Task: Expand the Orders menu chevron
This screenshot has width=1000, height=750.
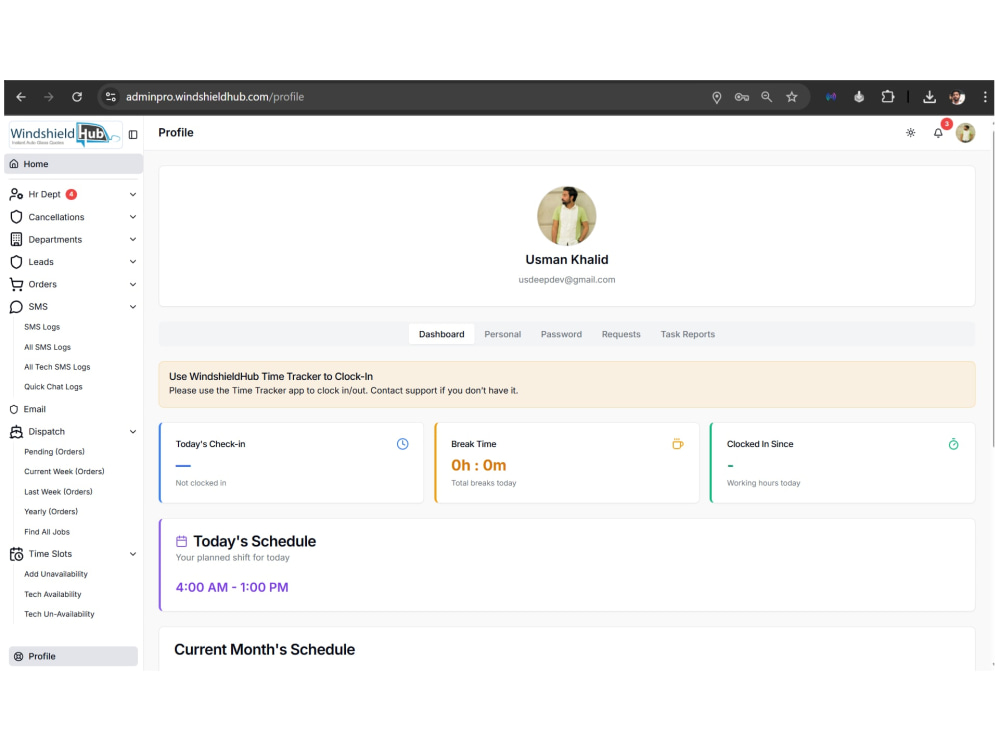Action: tap(133, 284)
